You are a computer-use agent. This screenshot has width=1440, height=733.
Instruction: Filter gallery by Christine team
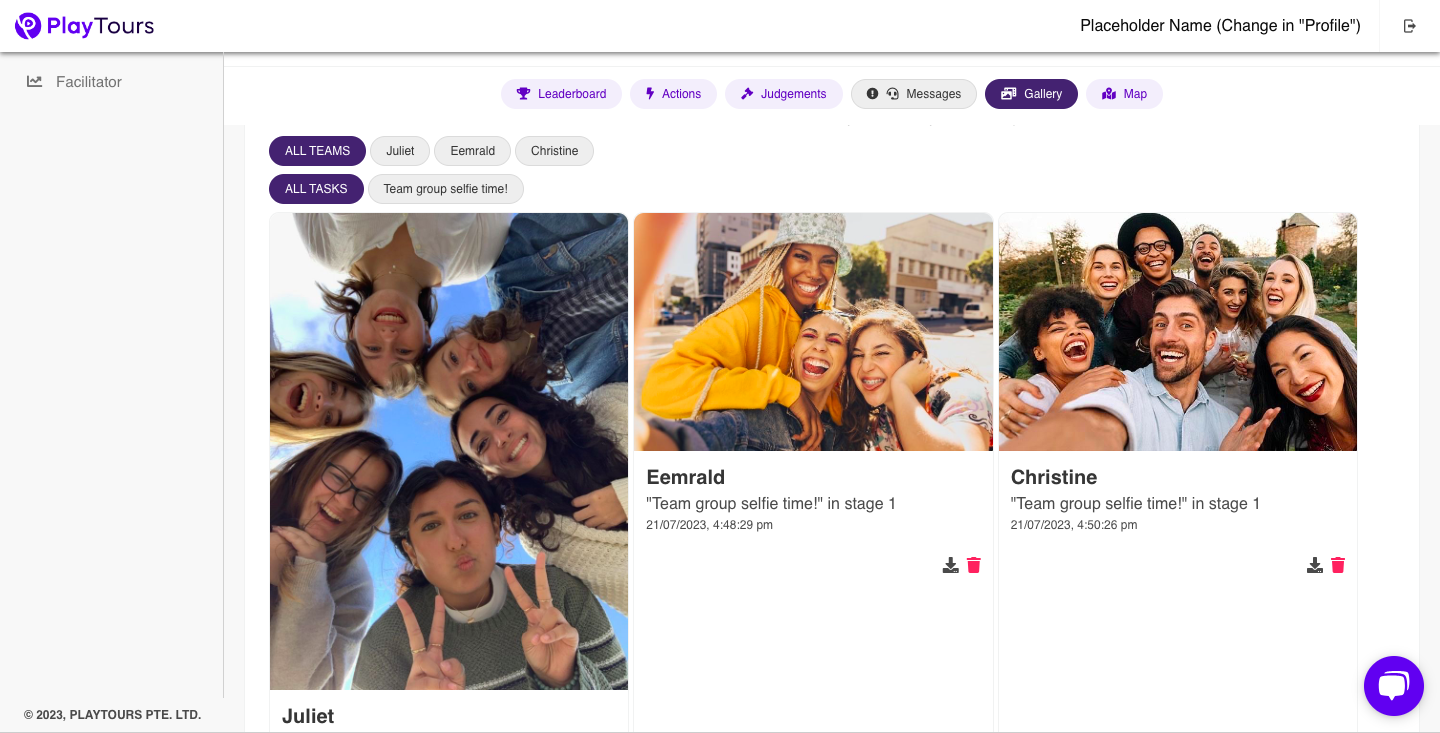point(554,151)
